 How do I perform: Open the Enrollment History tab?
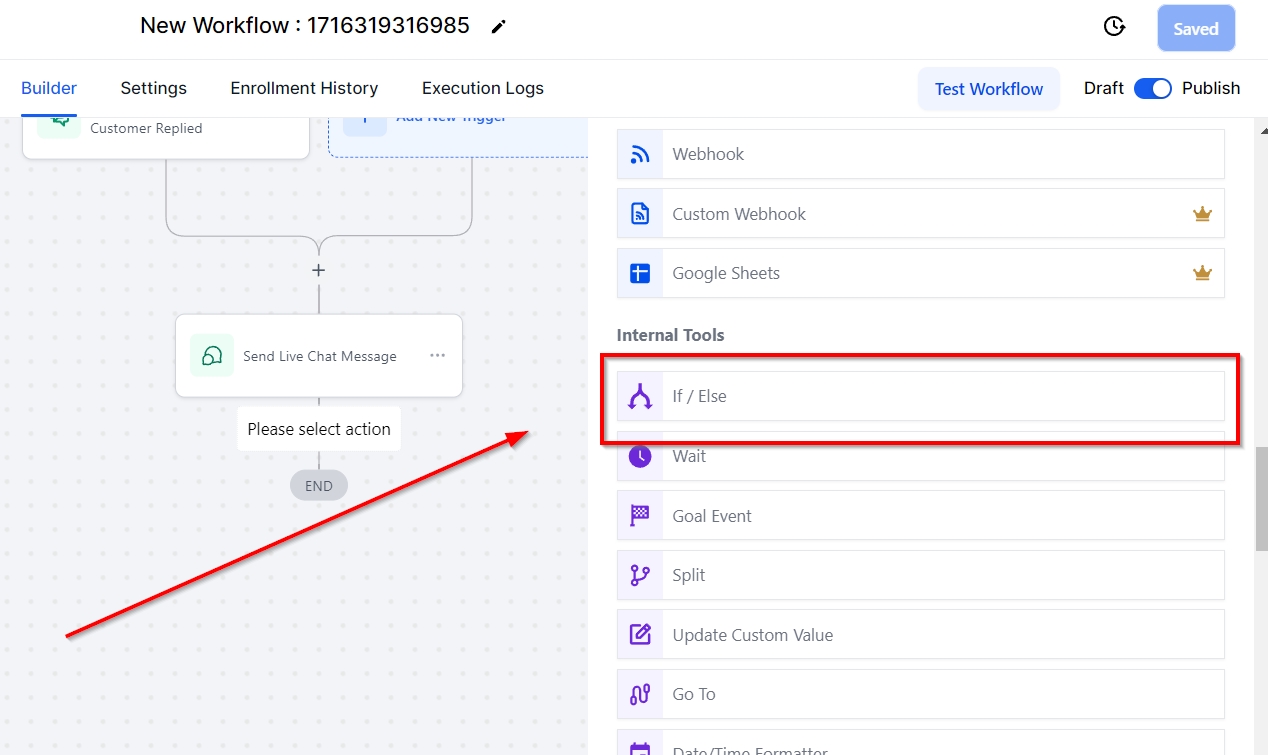click(304, 88)
